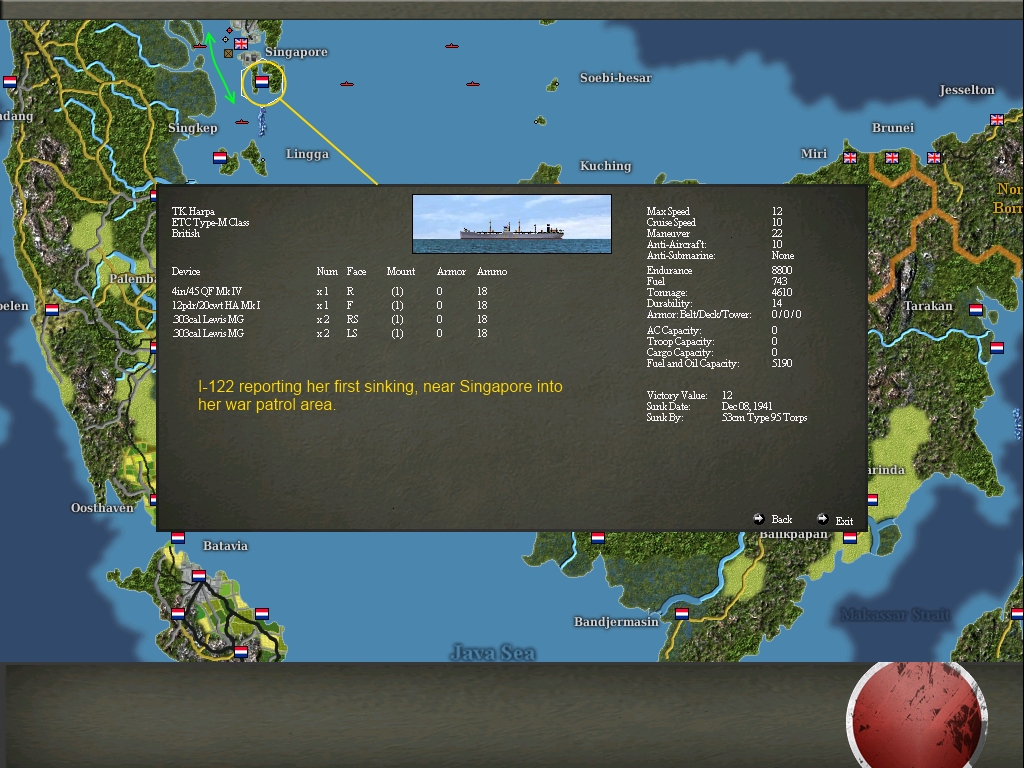Click the Ammo column header
The image size is (1024, 768).
pos(492,272)
